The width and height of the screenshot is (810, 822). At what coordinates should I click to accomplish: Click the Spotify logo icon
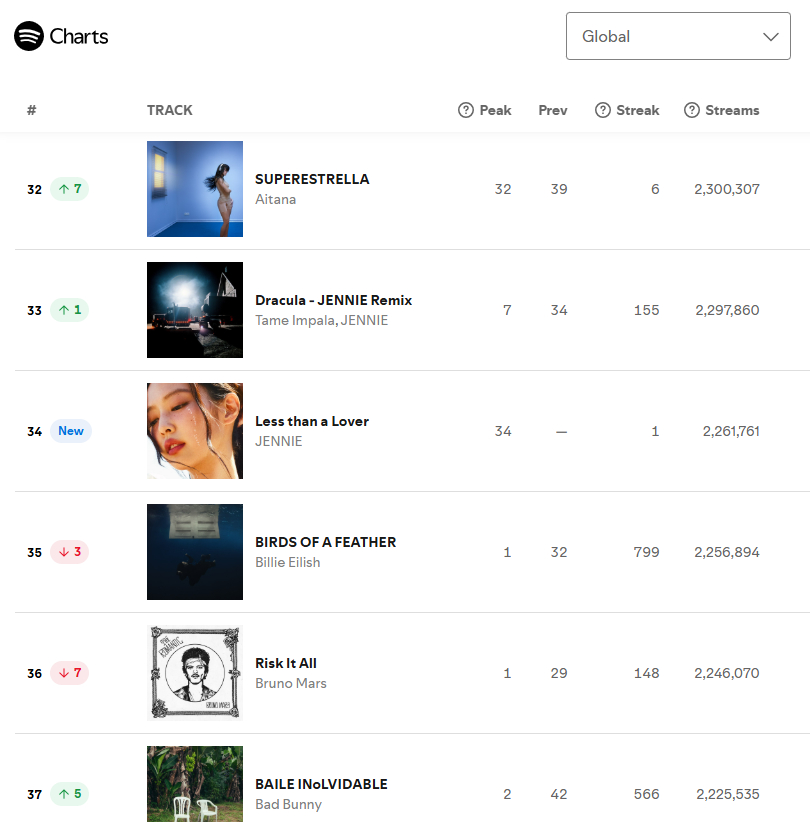29,36
